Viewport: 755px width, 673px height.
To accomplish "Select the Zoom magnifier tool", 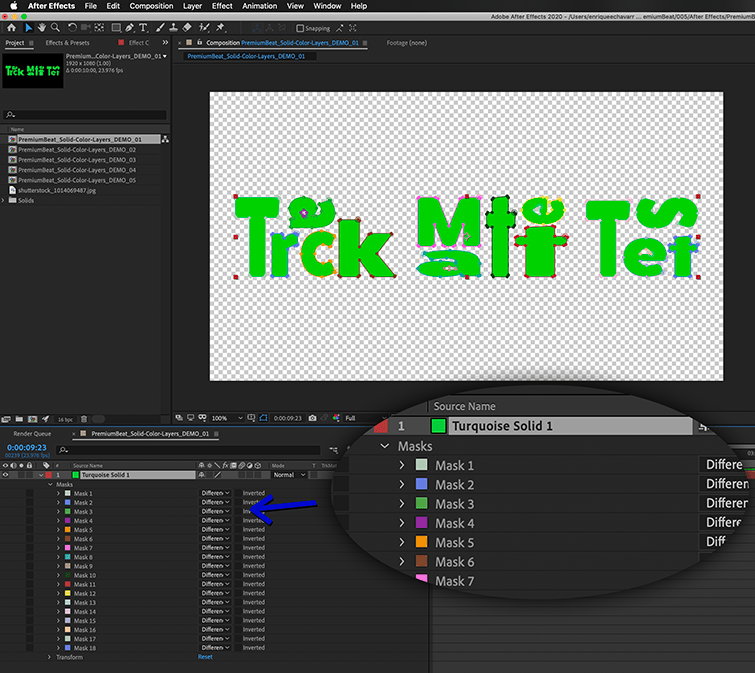I will point(55,28).
